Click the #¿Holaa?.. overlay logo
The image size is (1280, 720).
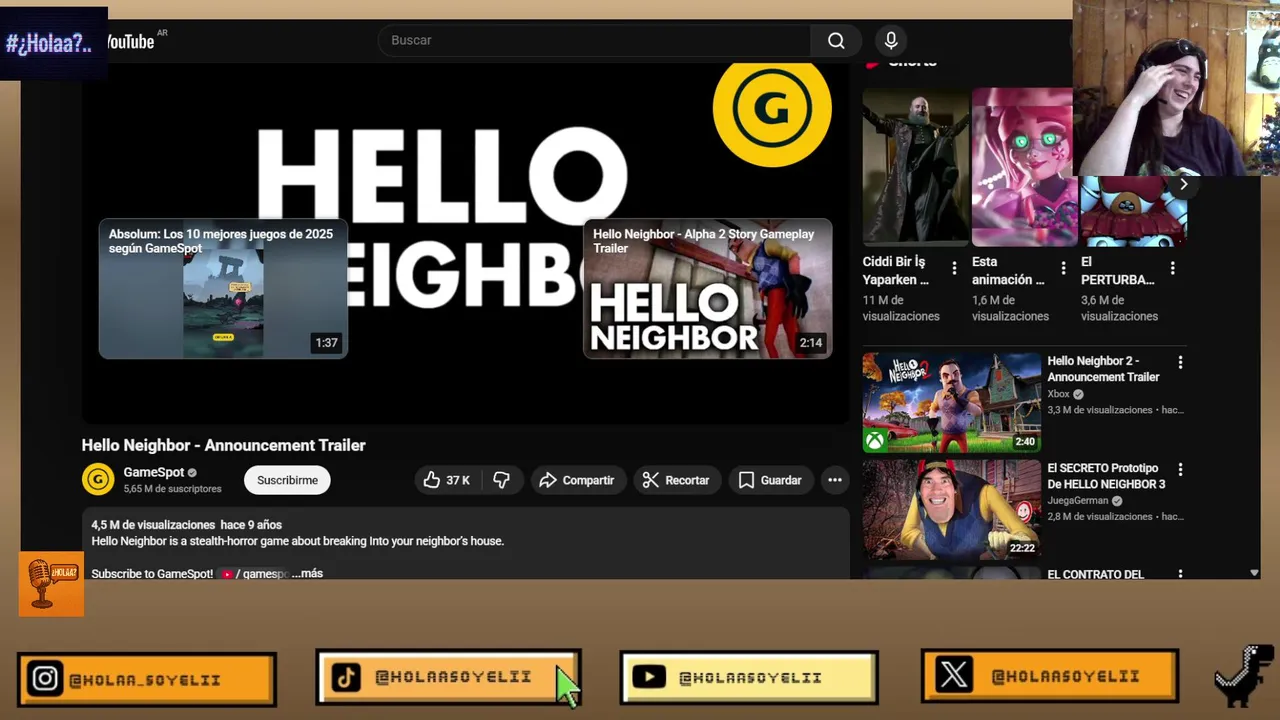pos(54,44)
